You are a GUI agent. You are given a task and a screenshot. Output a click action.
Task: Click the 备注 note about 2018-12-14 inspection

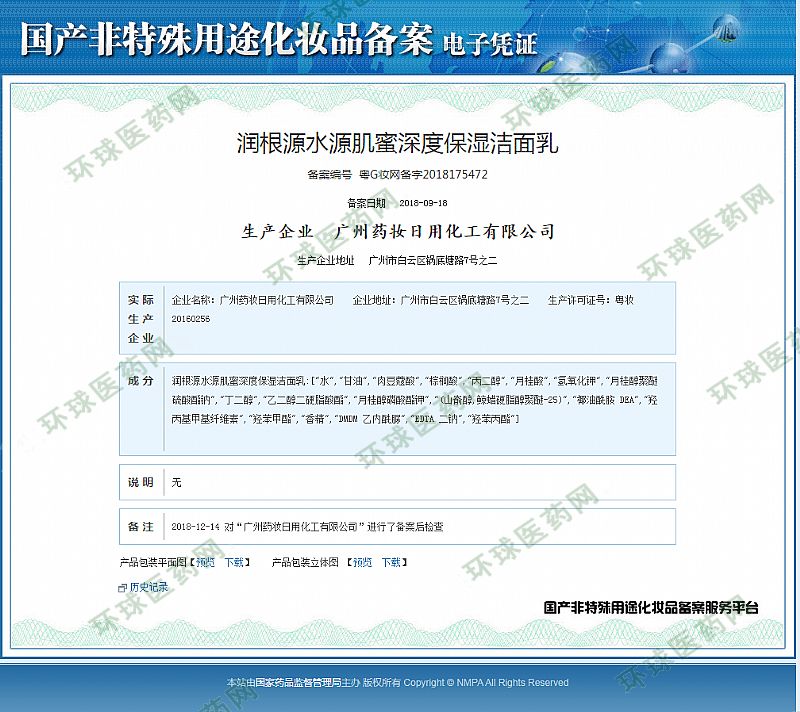(x=308, y=526)
